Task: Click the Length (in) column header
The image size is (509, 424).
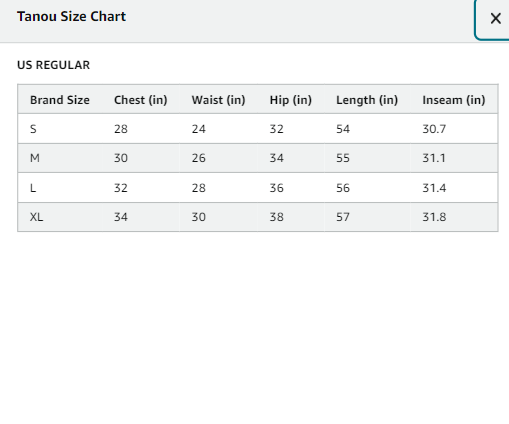Action: click(x=367, y=100)
